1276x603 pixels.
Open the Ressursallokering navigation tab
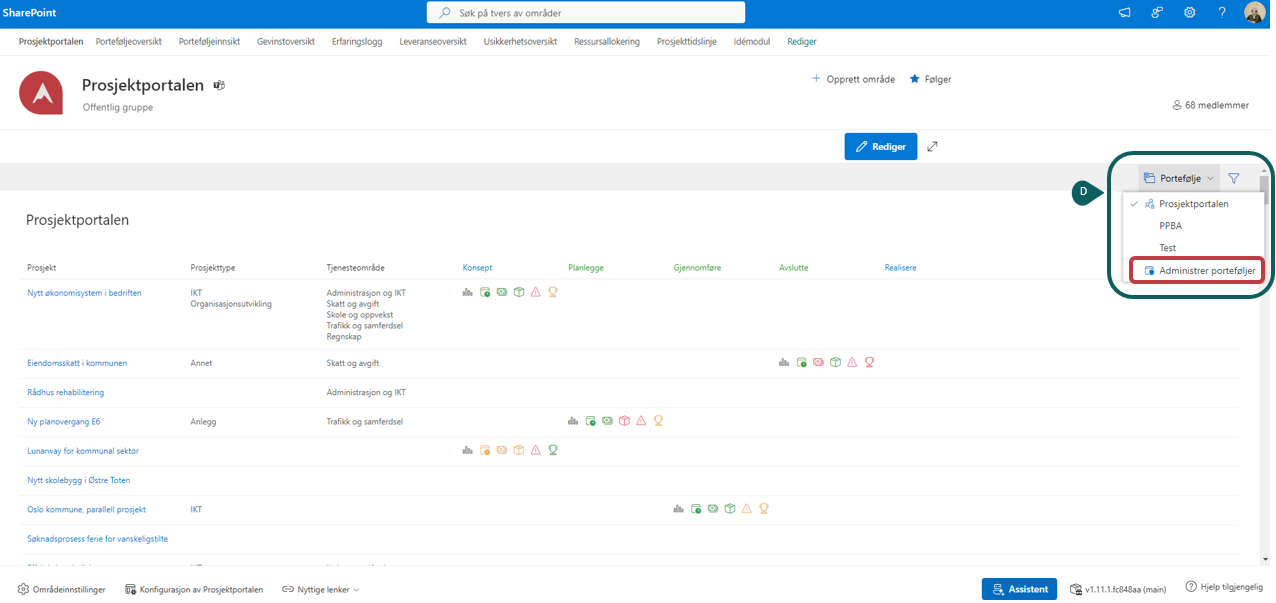(607, 42)
